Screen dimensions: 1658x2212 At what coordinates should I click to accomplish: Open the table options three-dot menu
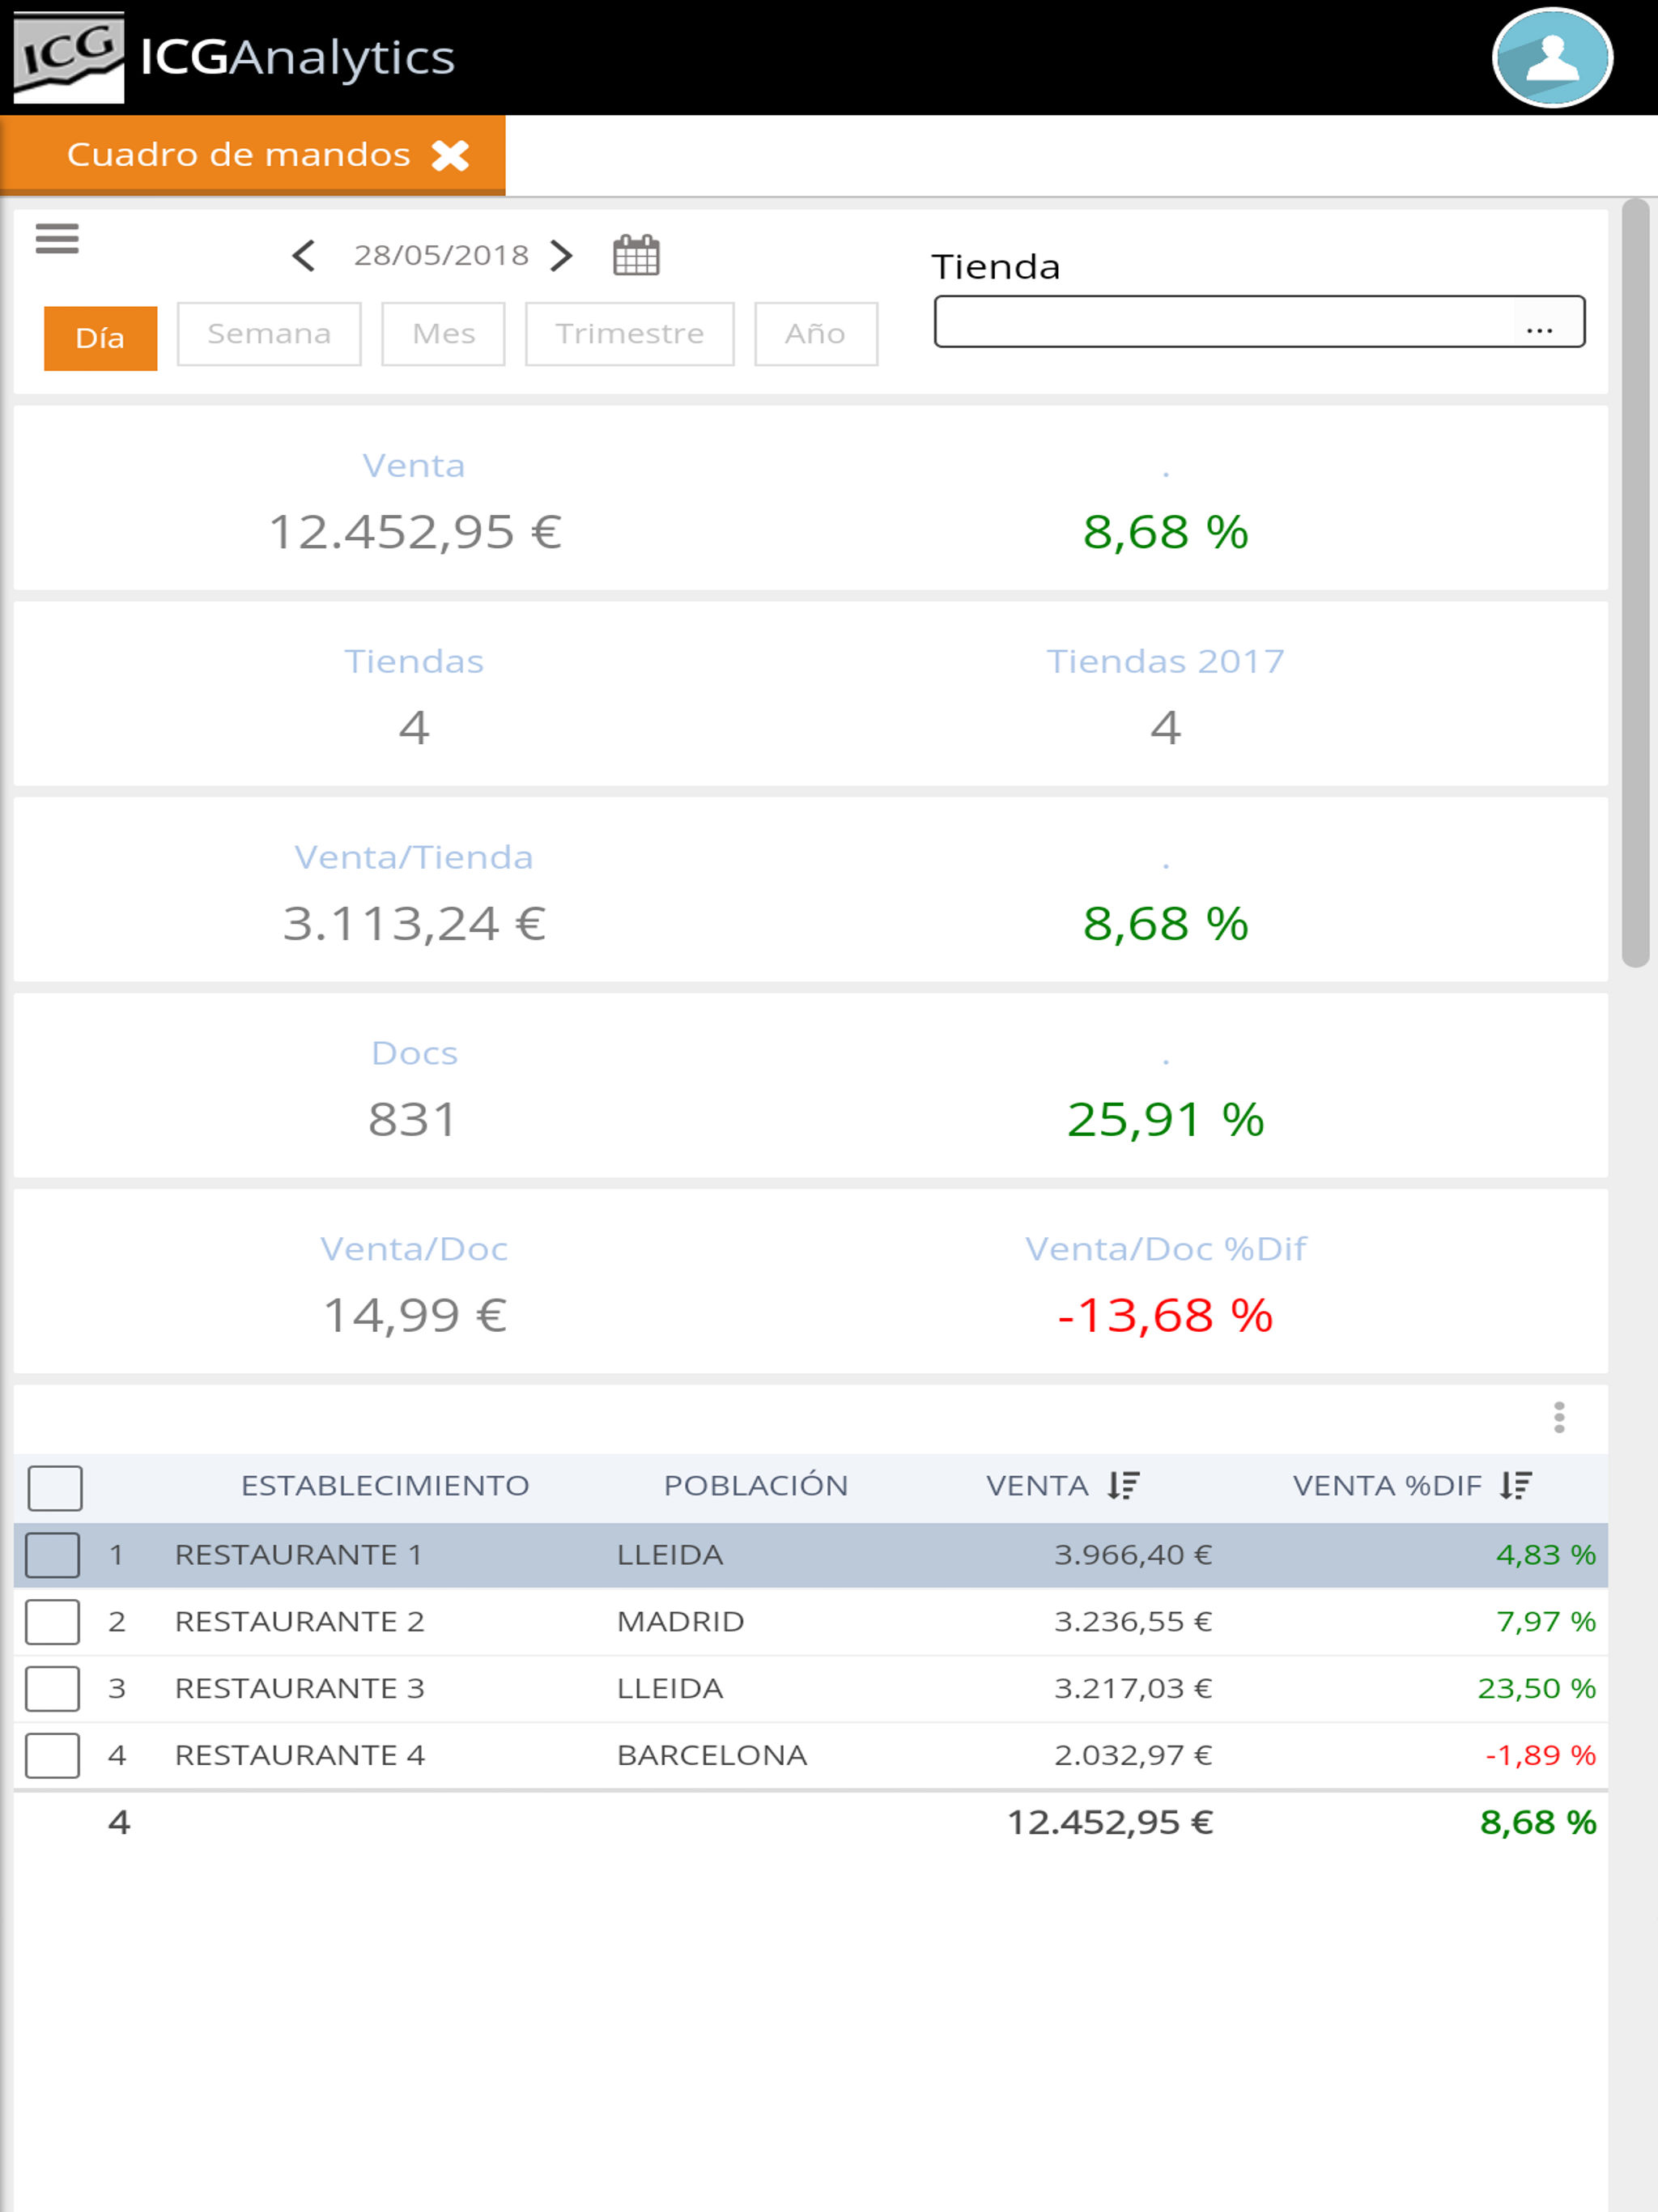click(x=1559, y=1417)
